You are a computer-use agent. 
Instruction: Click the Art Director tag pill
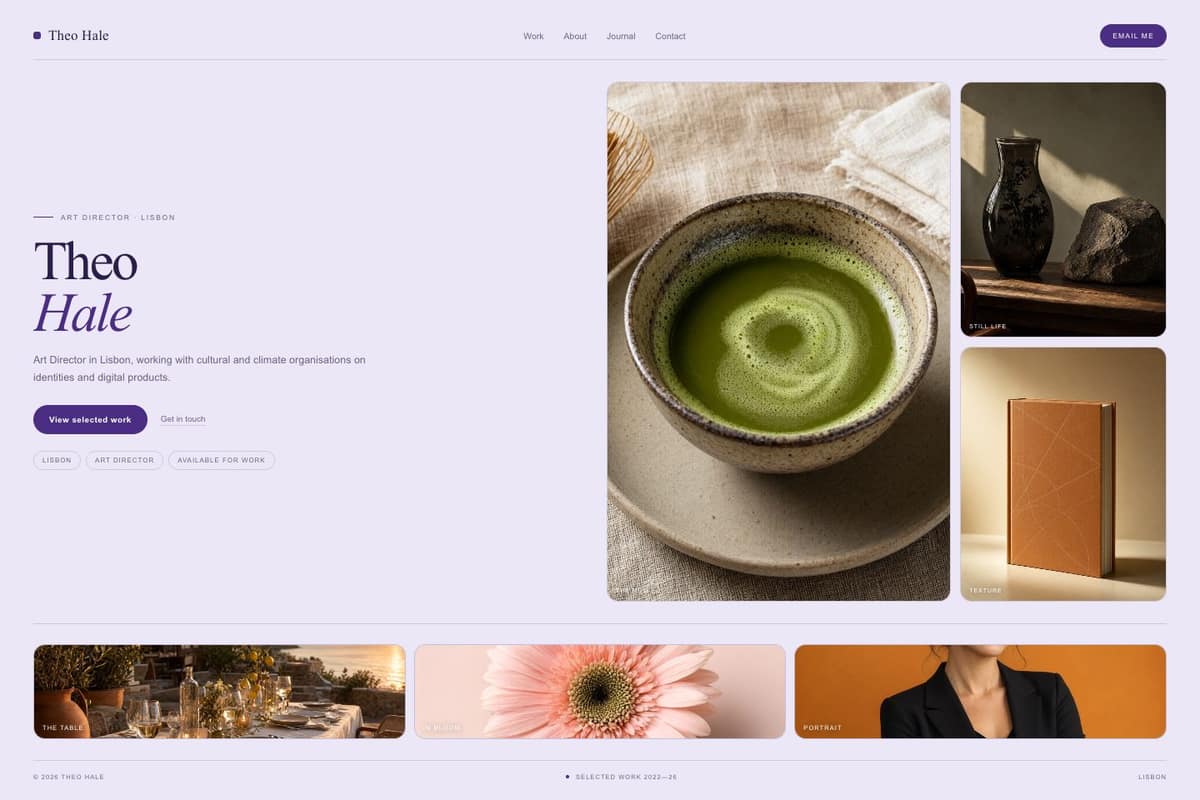pyautogui.click(x=124, y=460)
